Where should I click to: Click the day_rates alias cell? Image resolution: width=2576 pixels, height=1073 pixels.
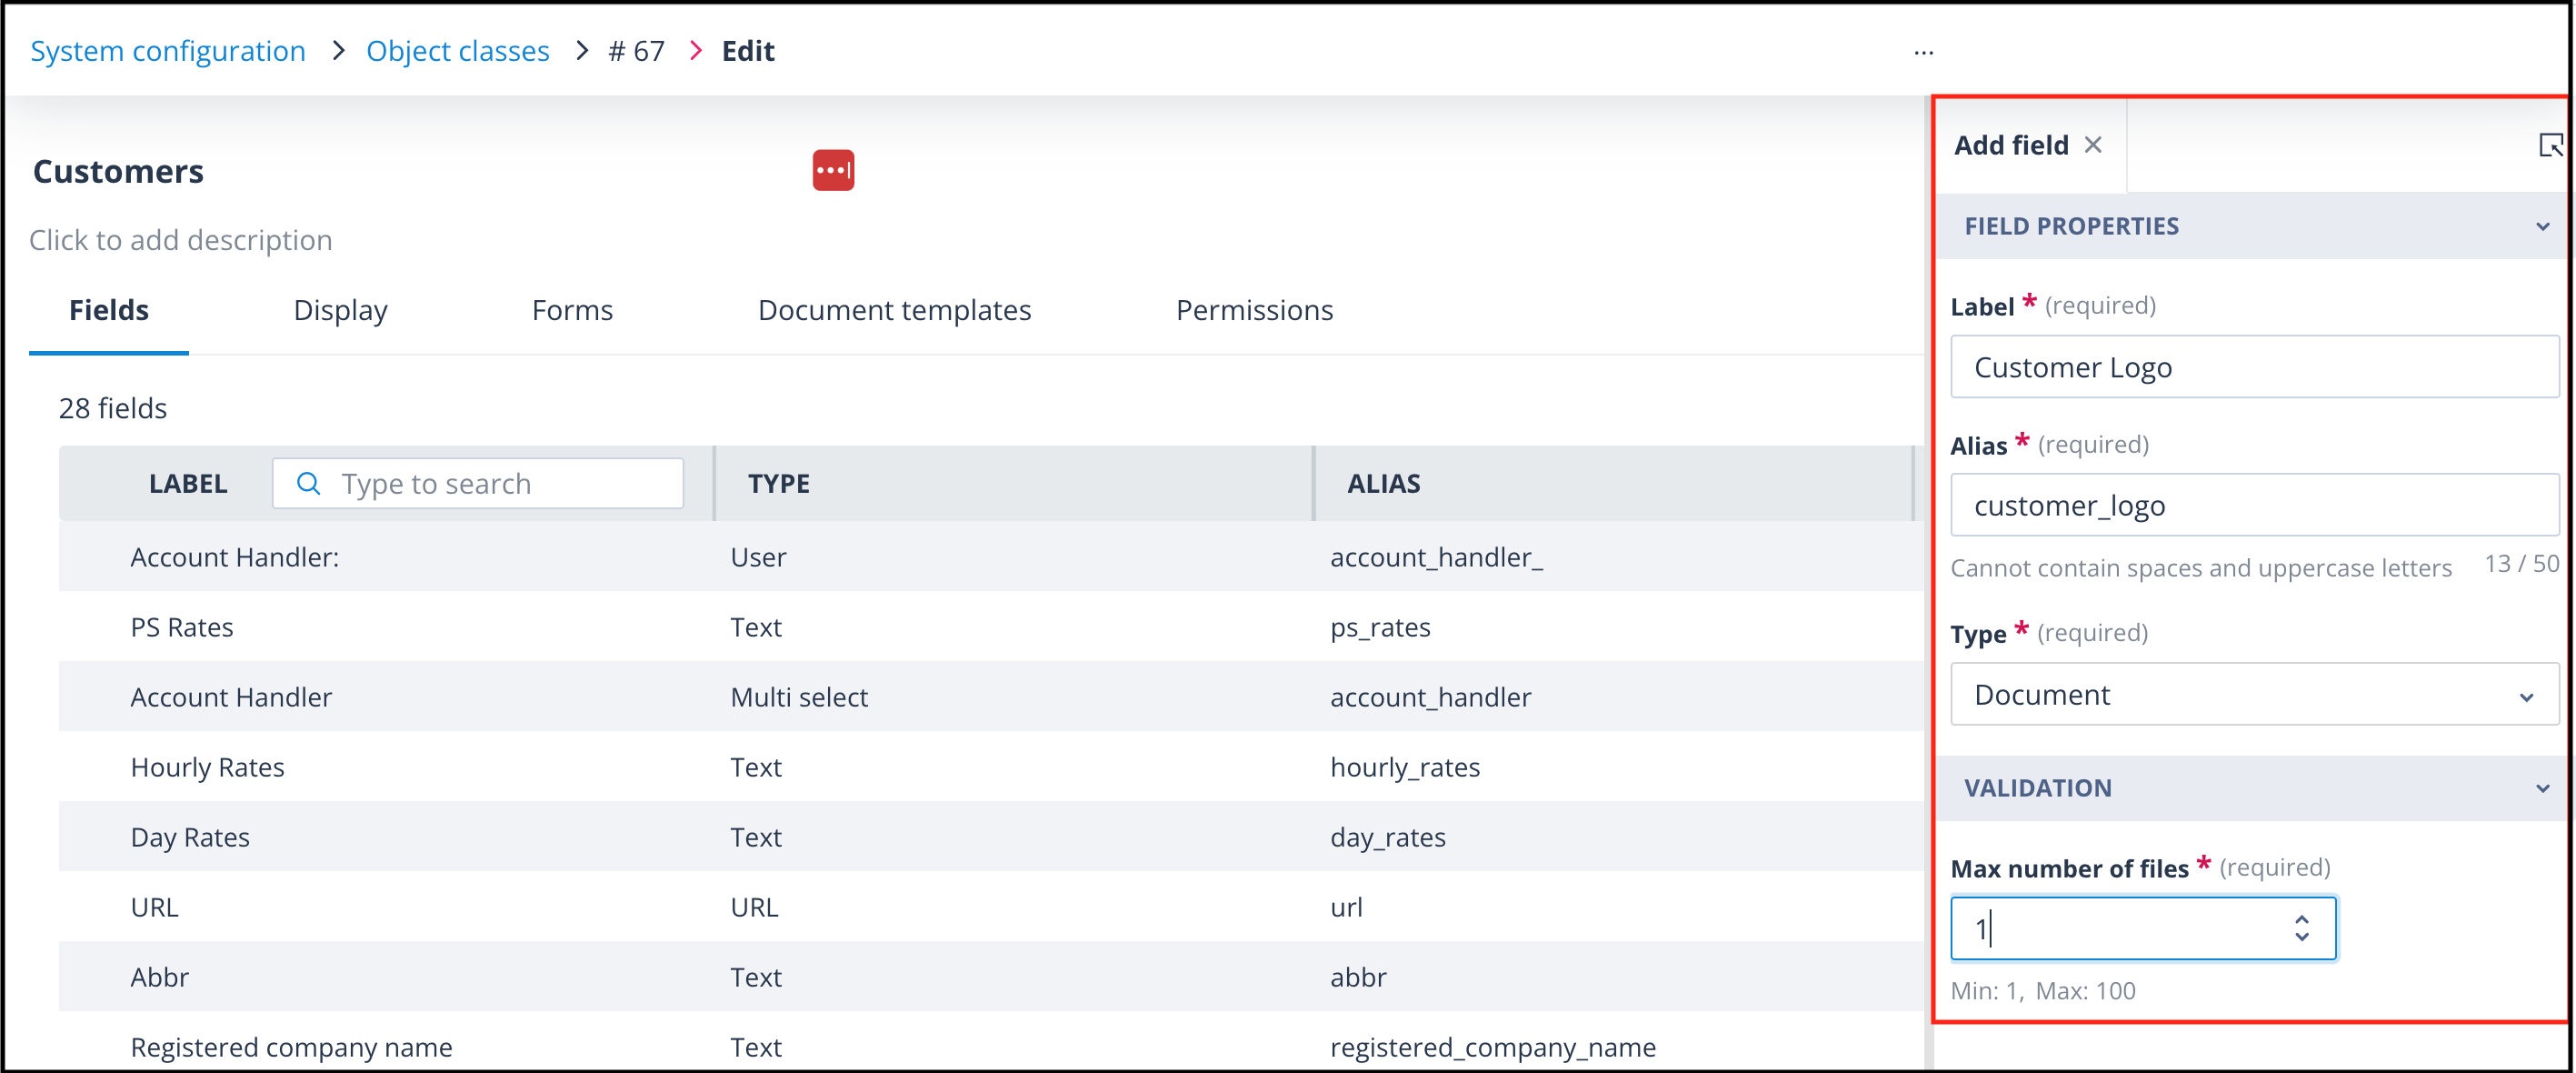coord(1387,837)
